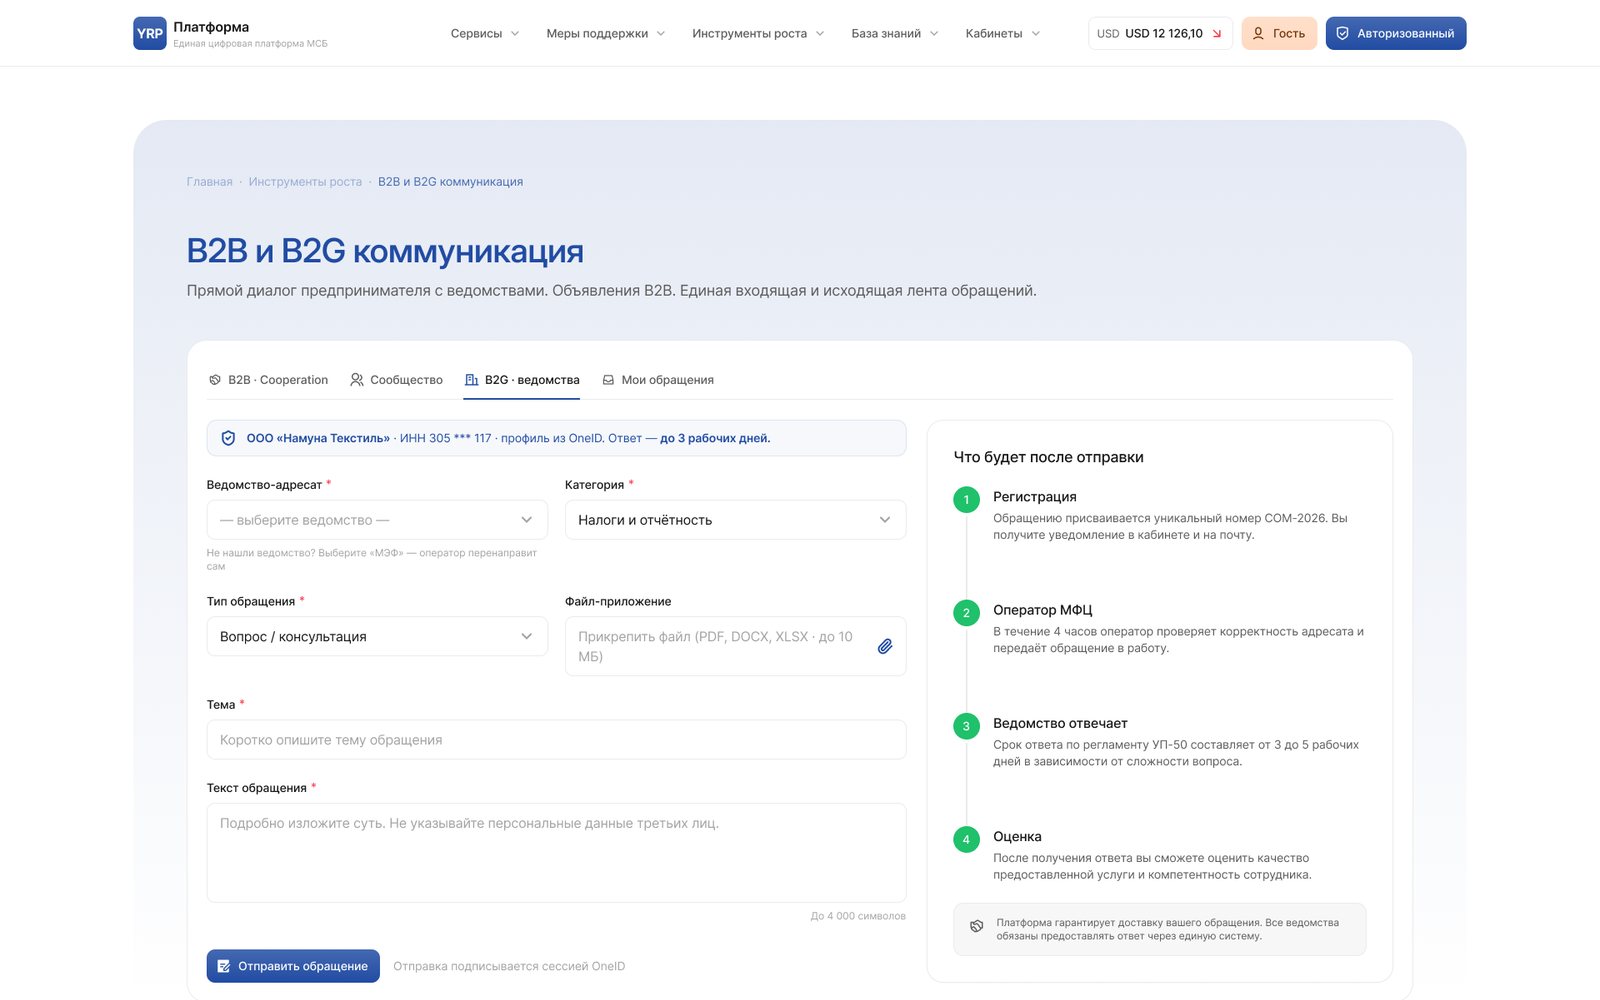Screen dimensions: 1600x1000
Task: Open the Сервисы menu
Action: pyautogui.click(x=485, y=33)
